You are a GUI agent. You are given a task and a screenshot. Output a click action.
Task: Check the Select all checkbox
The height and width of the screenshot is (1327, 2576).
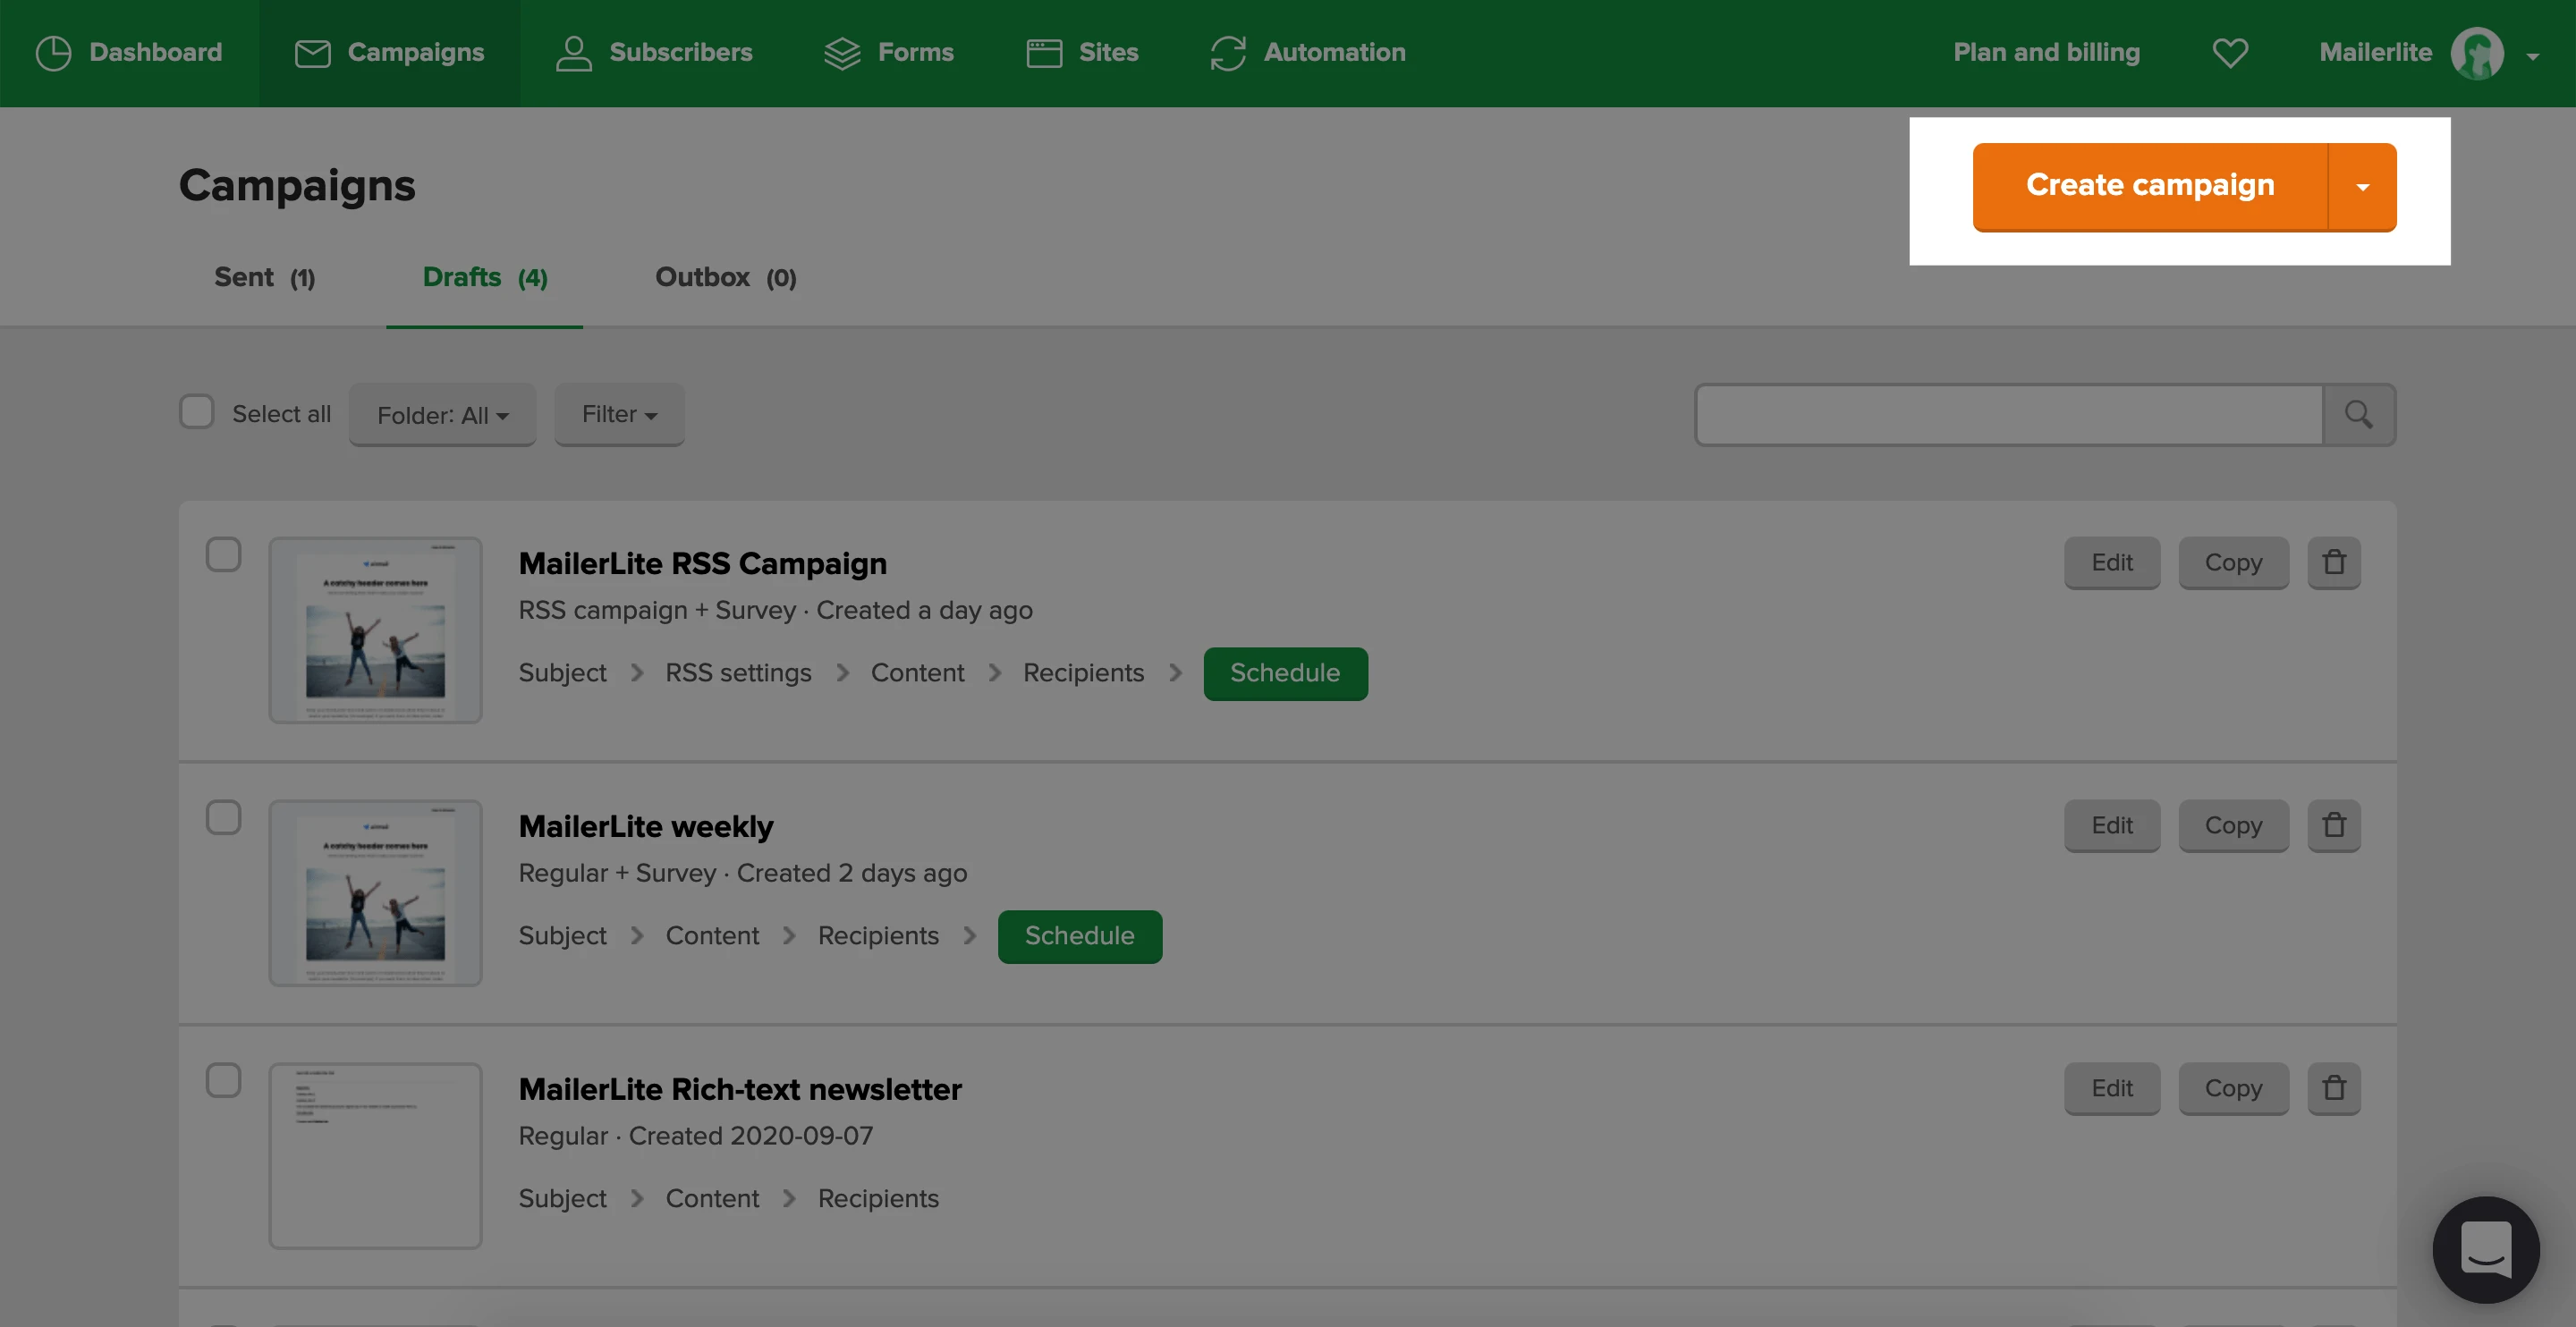click(x=197, y=412)
